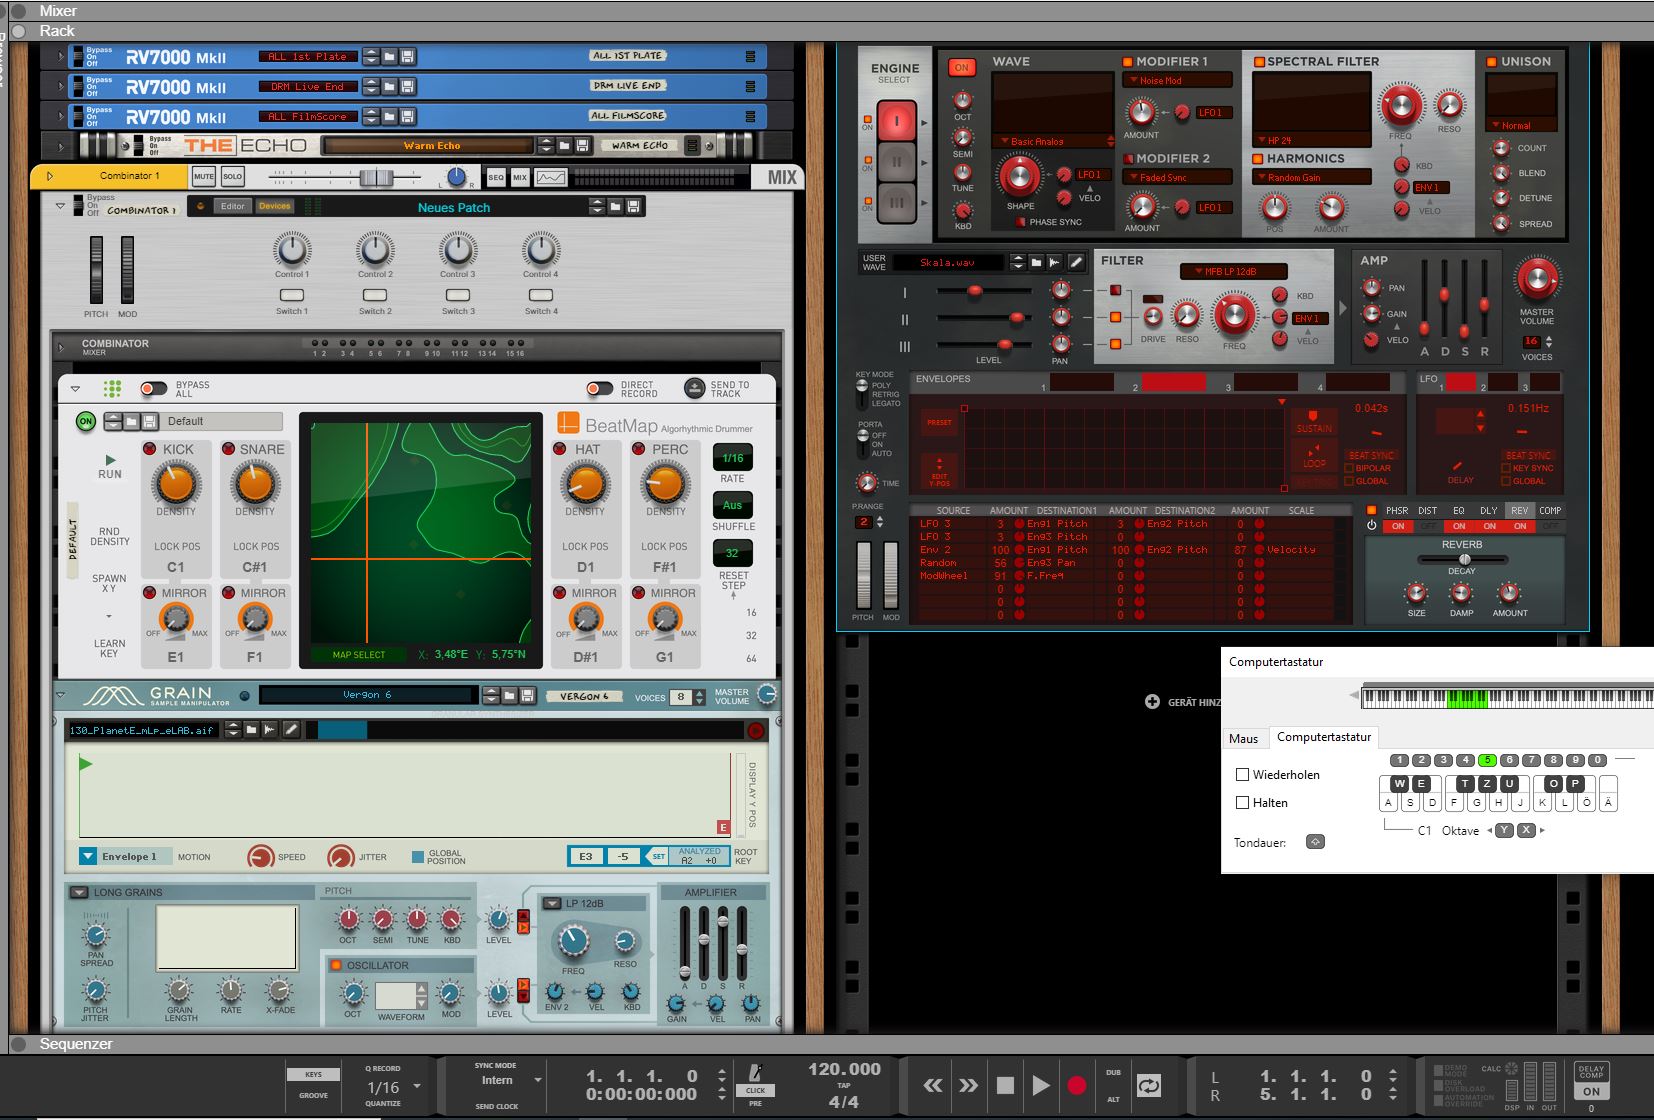
Task: Click the automation curve icon in the Combinator 1 mix channel
Action: [x=551, y=178]
